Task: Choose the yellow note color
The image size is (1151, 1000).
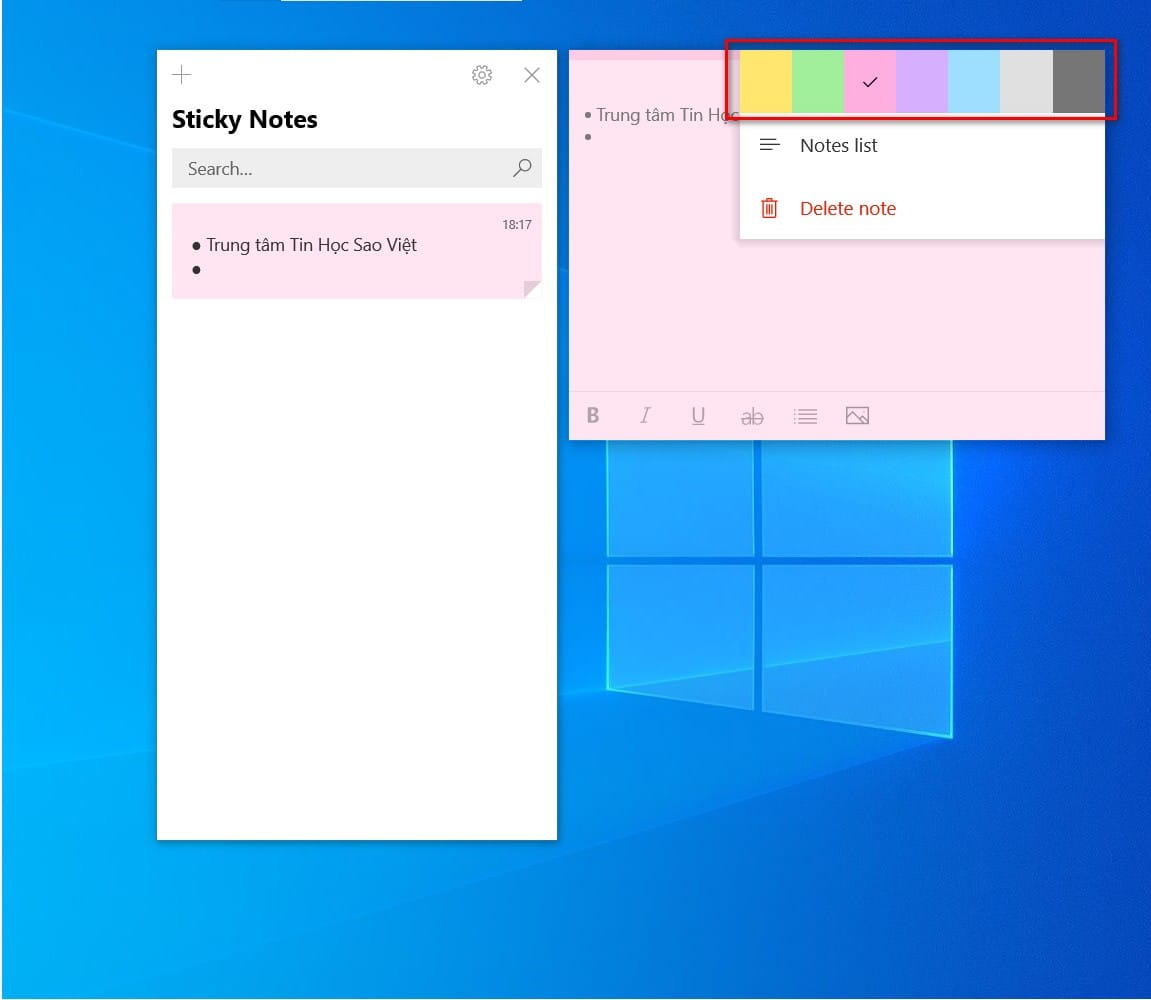Action: tap(766, 81)
